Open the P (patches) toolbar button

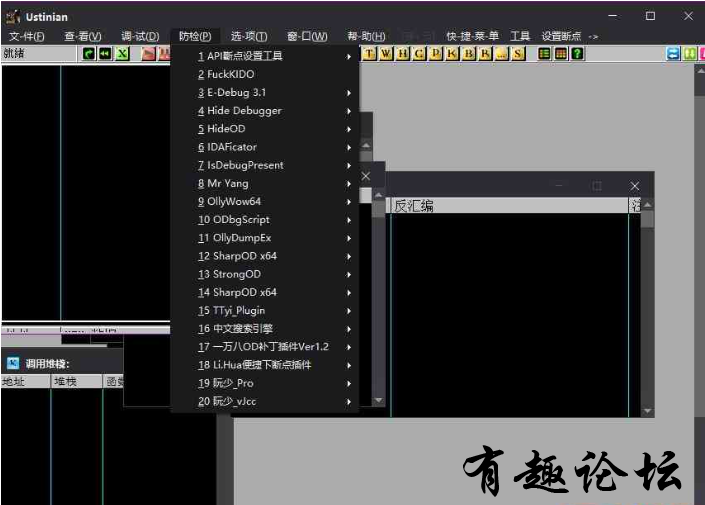click(436, 54)
